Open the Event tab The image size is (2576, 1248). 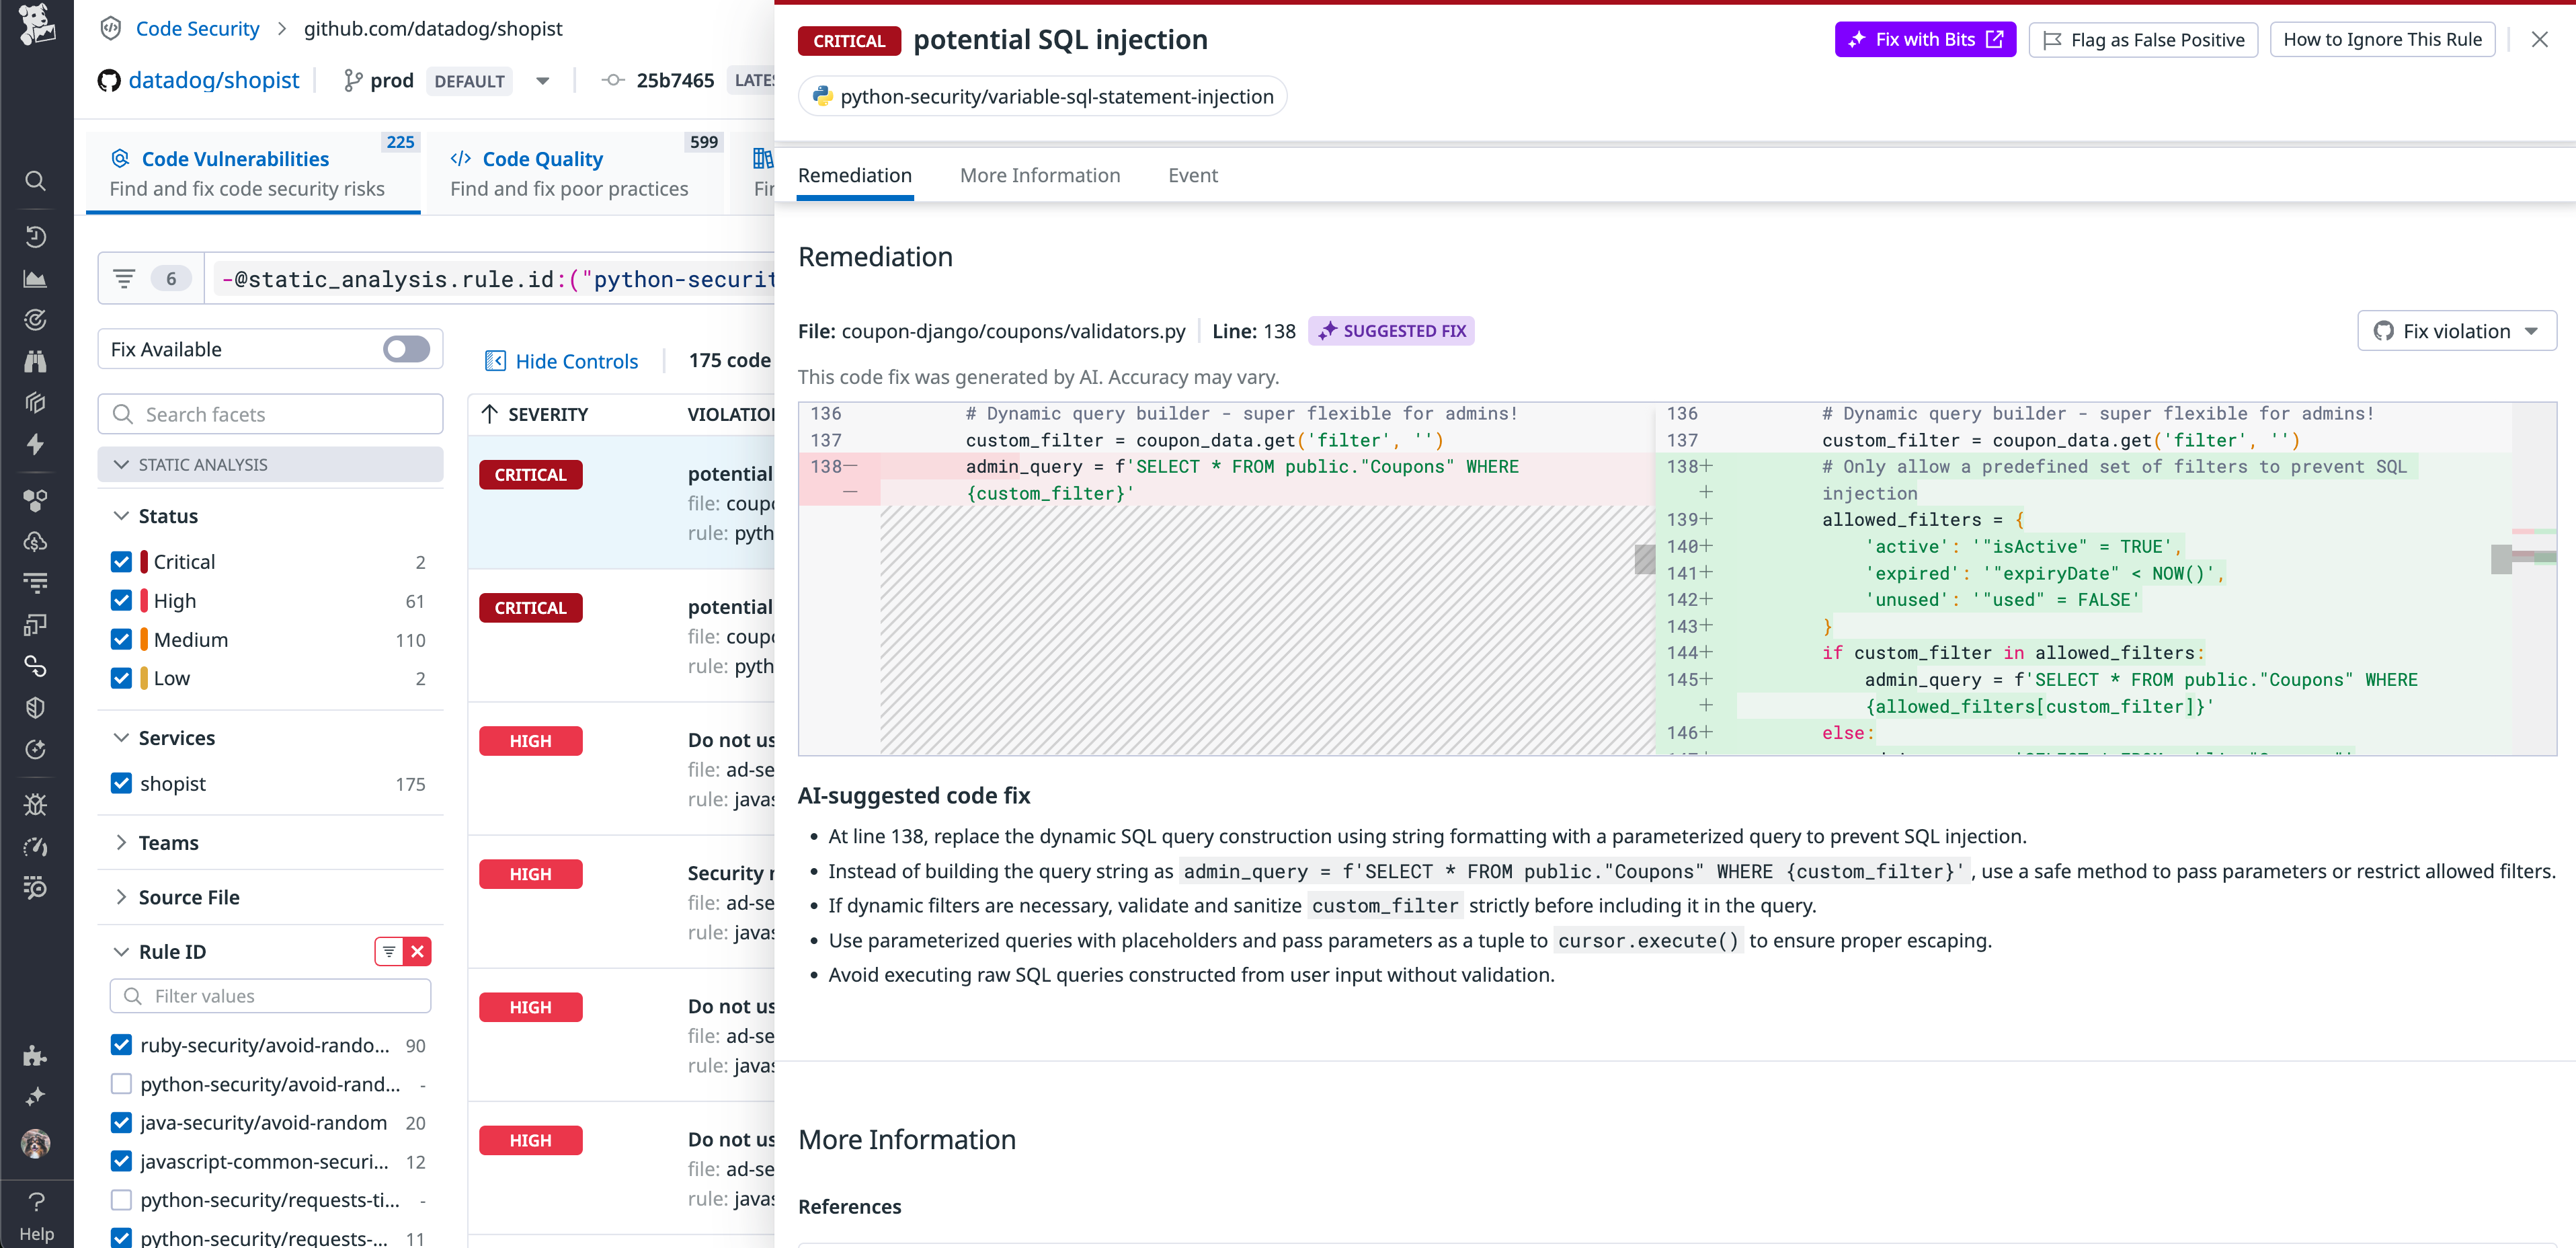[x=1192, y=175]
